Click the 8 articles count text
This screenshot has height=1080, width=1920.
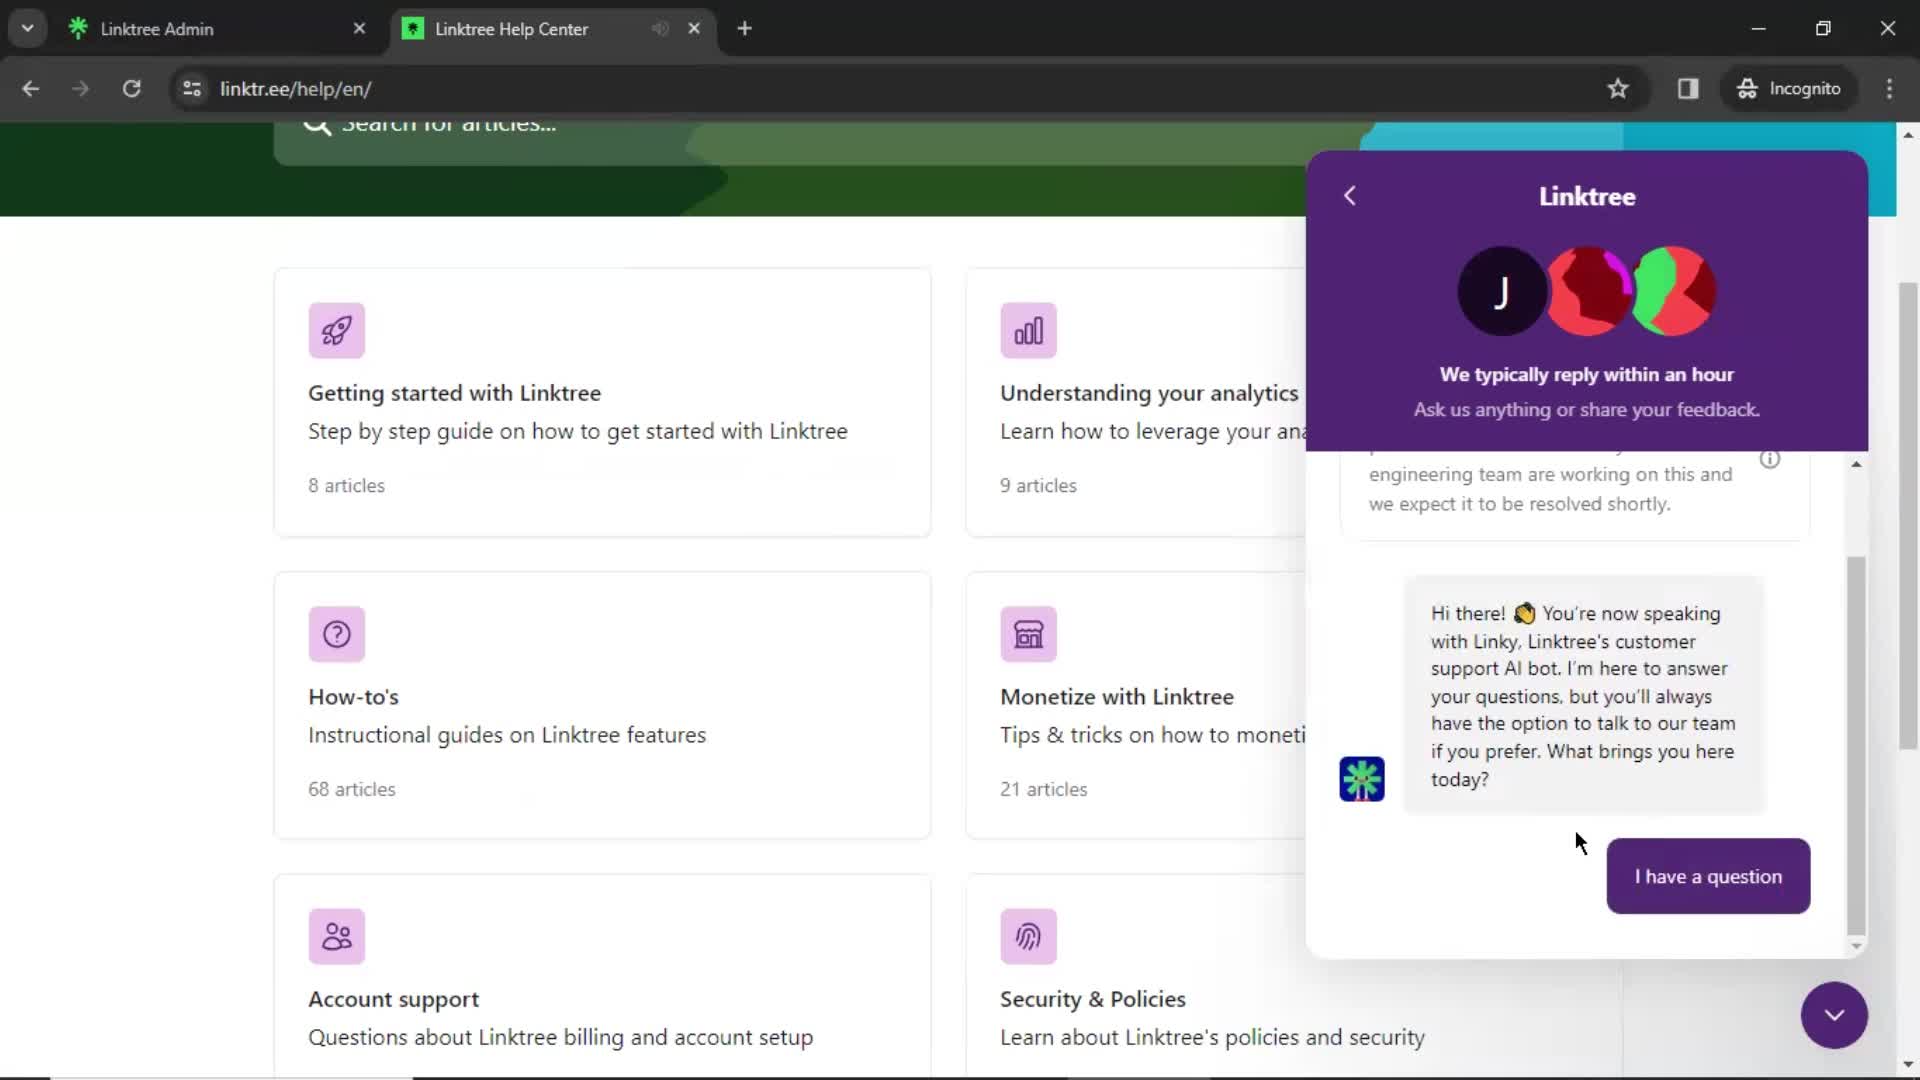pyautogui.click(x=346, y=485)
